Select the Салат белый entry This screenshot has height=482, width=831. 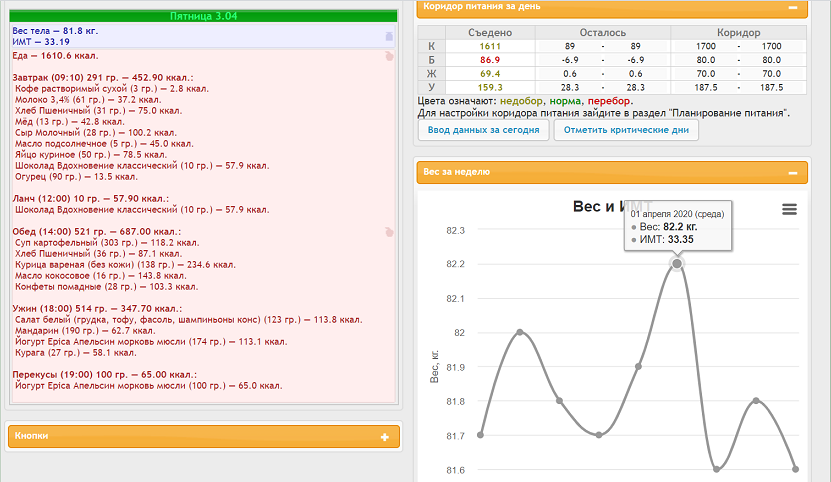[189, 320]
